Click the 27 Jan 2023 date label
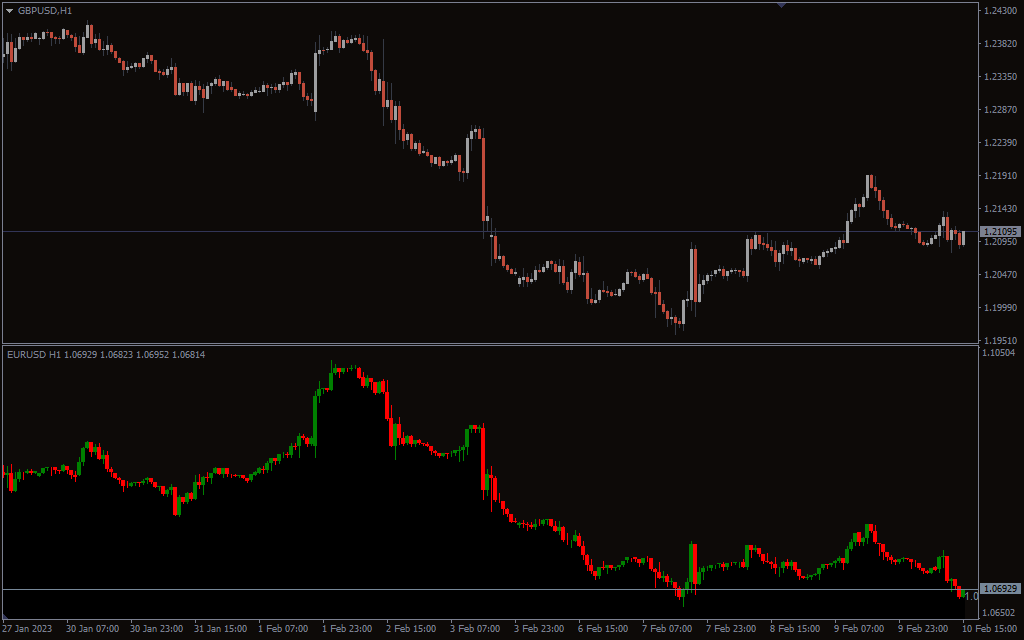Screen dimensions: 1024x640 pyautogui.click(x=28, y=629)
